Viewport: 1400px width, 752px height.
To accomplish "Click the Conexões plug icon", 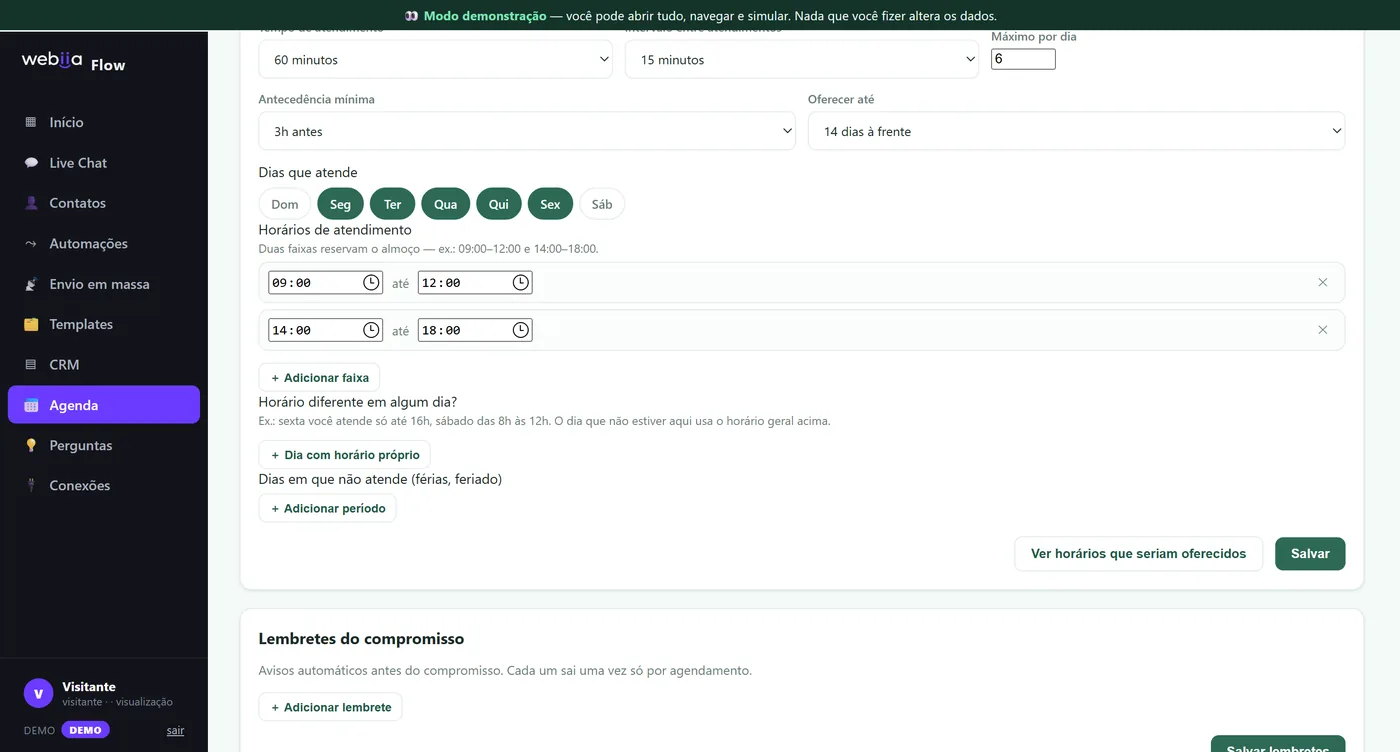I will click(31, 486).
